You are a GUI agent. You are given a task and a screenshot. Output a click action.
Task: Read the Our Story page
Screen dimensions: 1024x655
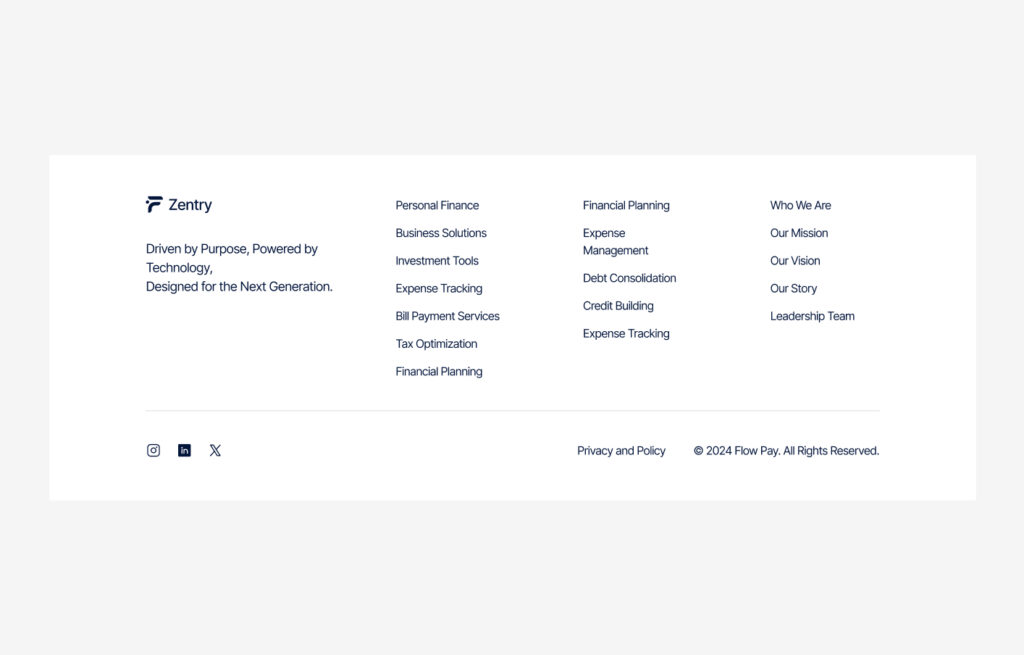793,288
